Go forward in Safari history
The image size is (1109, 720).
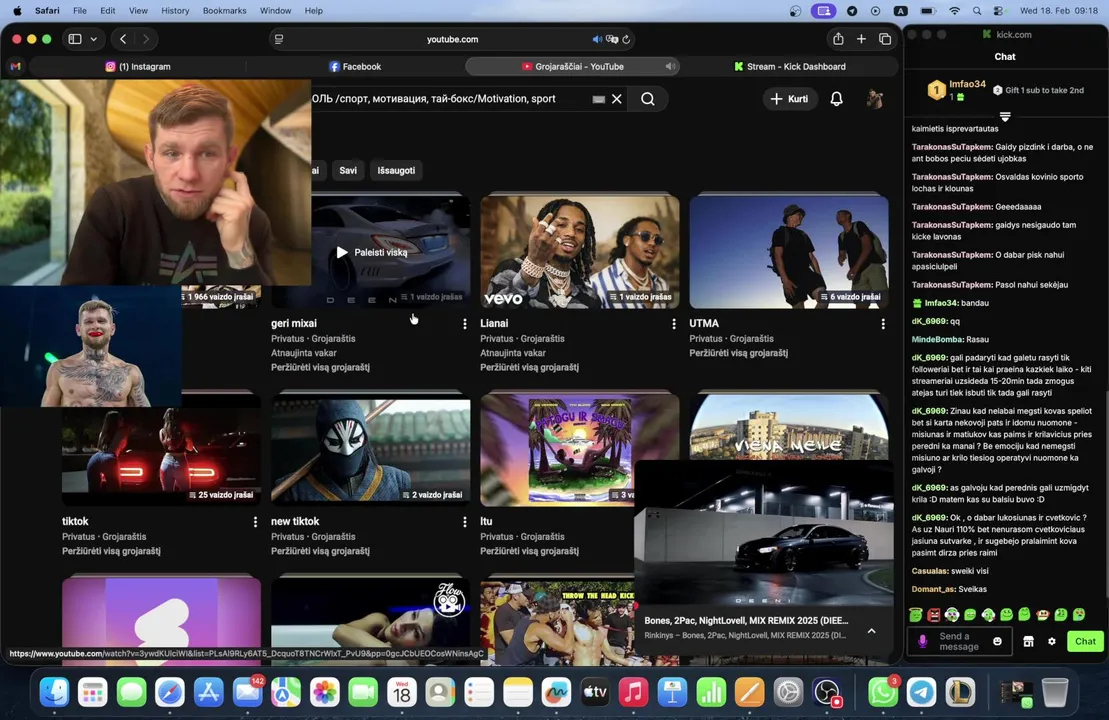[x=146, y=39]
